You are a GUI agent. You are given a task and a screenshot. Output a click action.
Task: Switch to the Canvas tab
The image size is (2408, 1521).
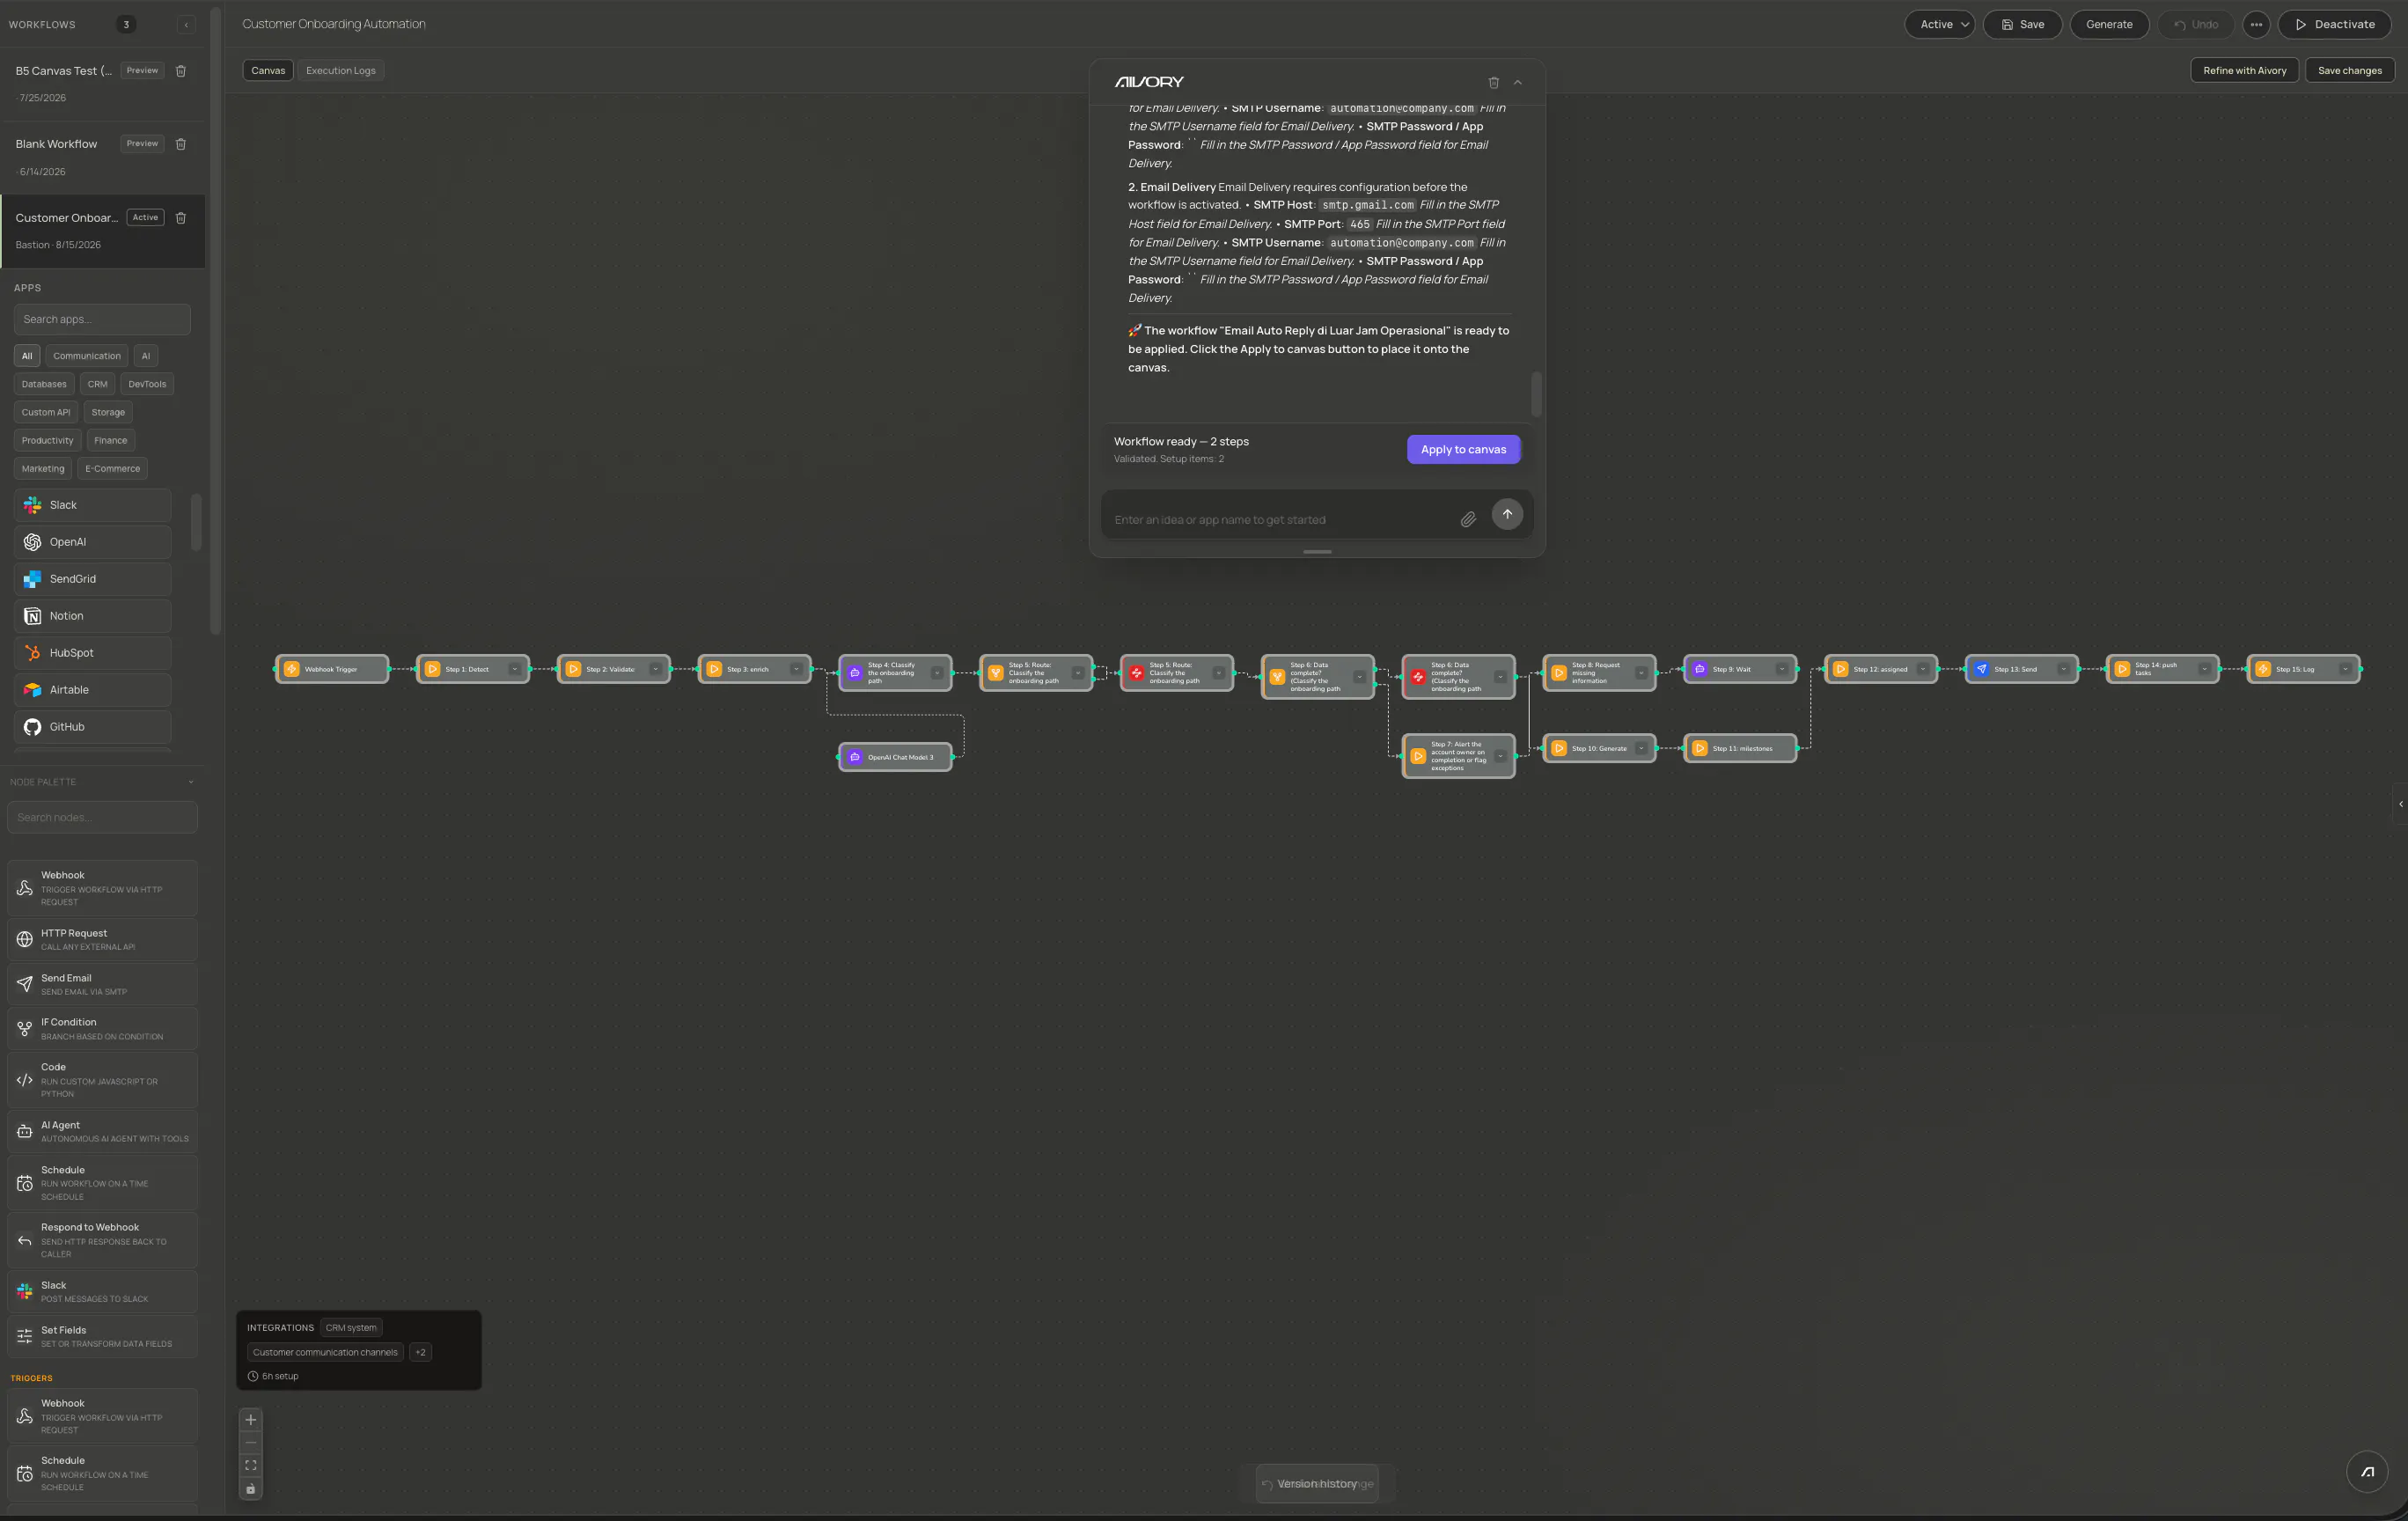point(268,70)
